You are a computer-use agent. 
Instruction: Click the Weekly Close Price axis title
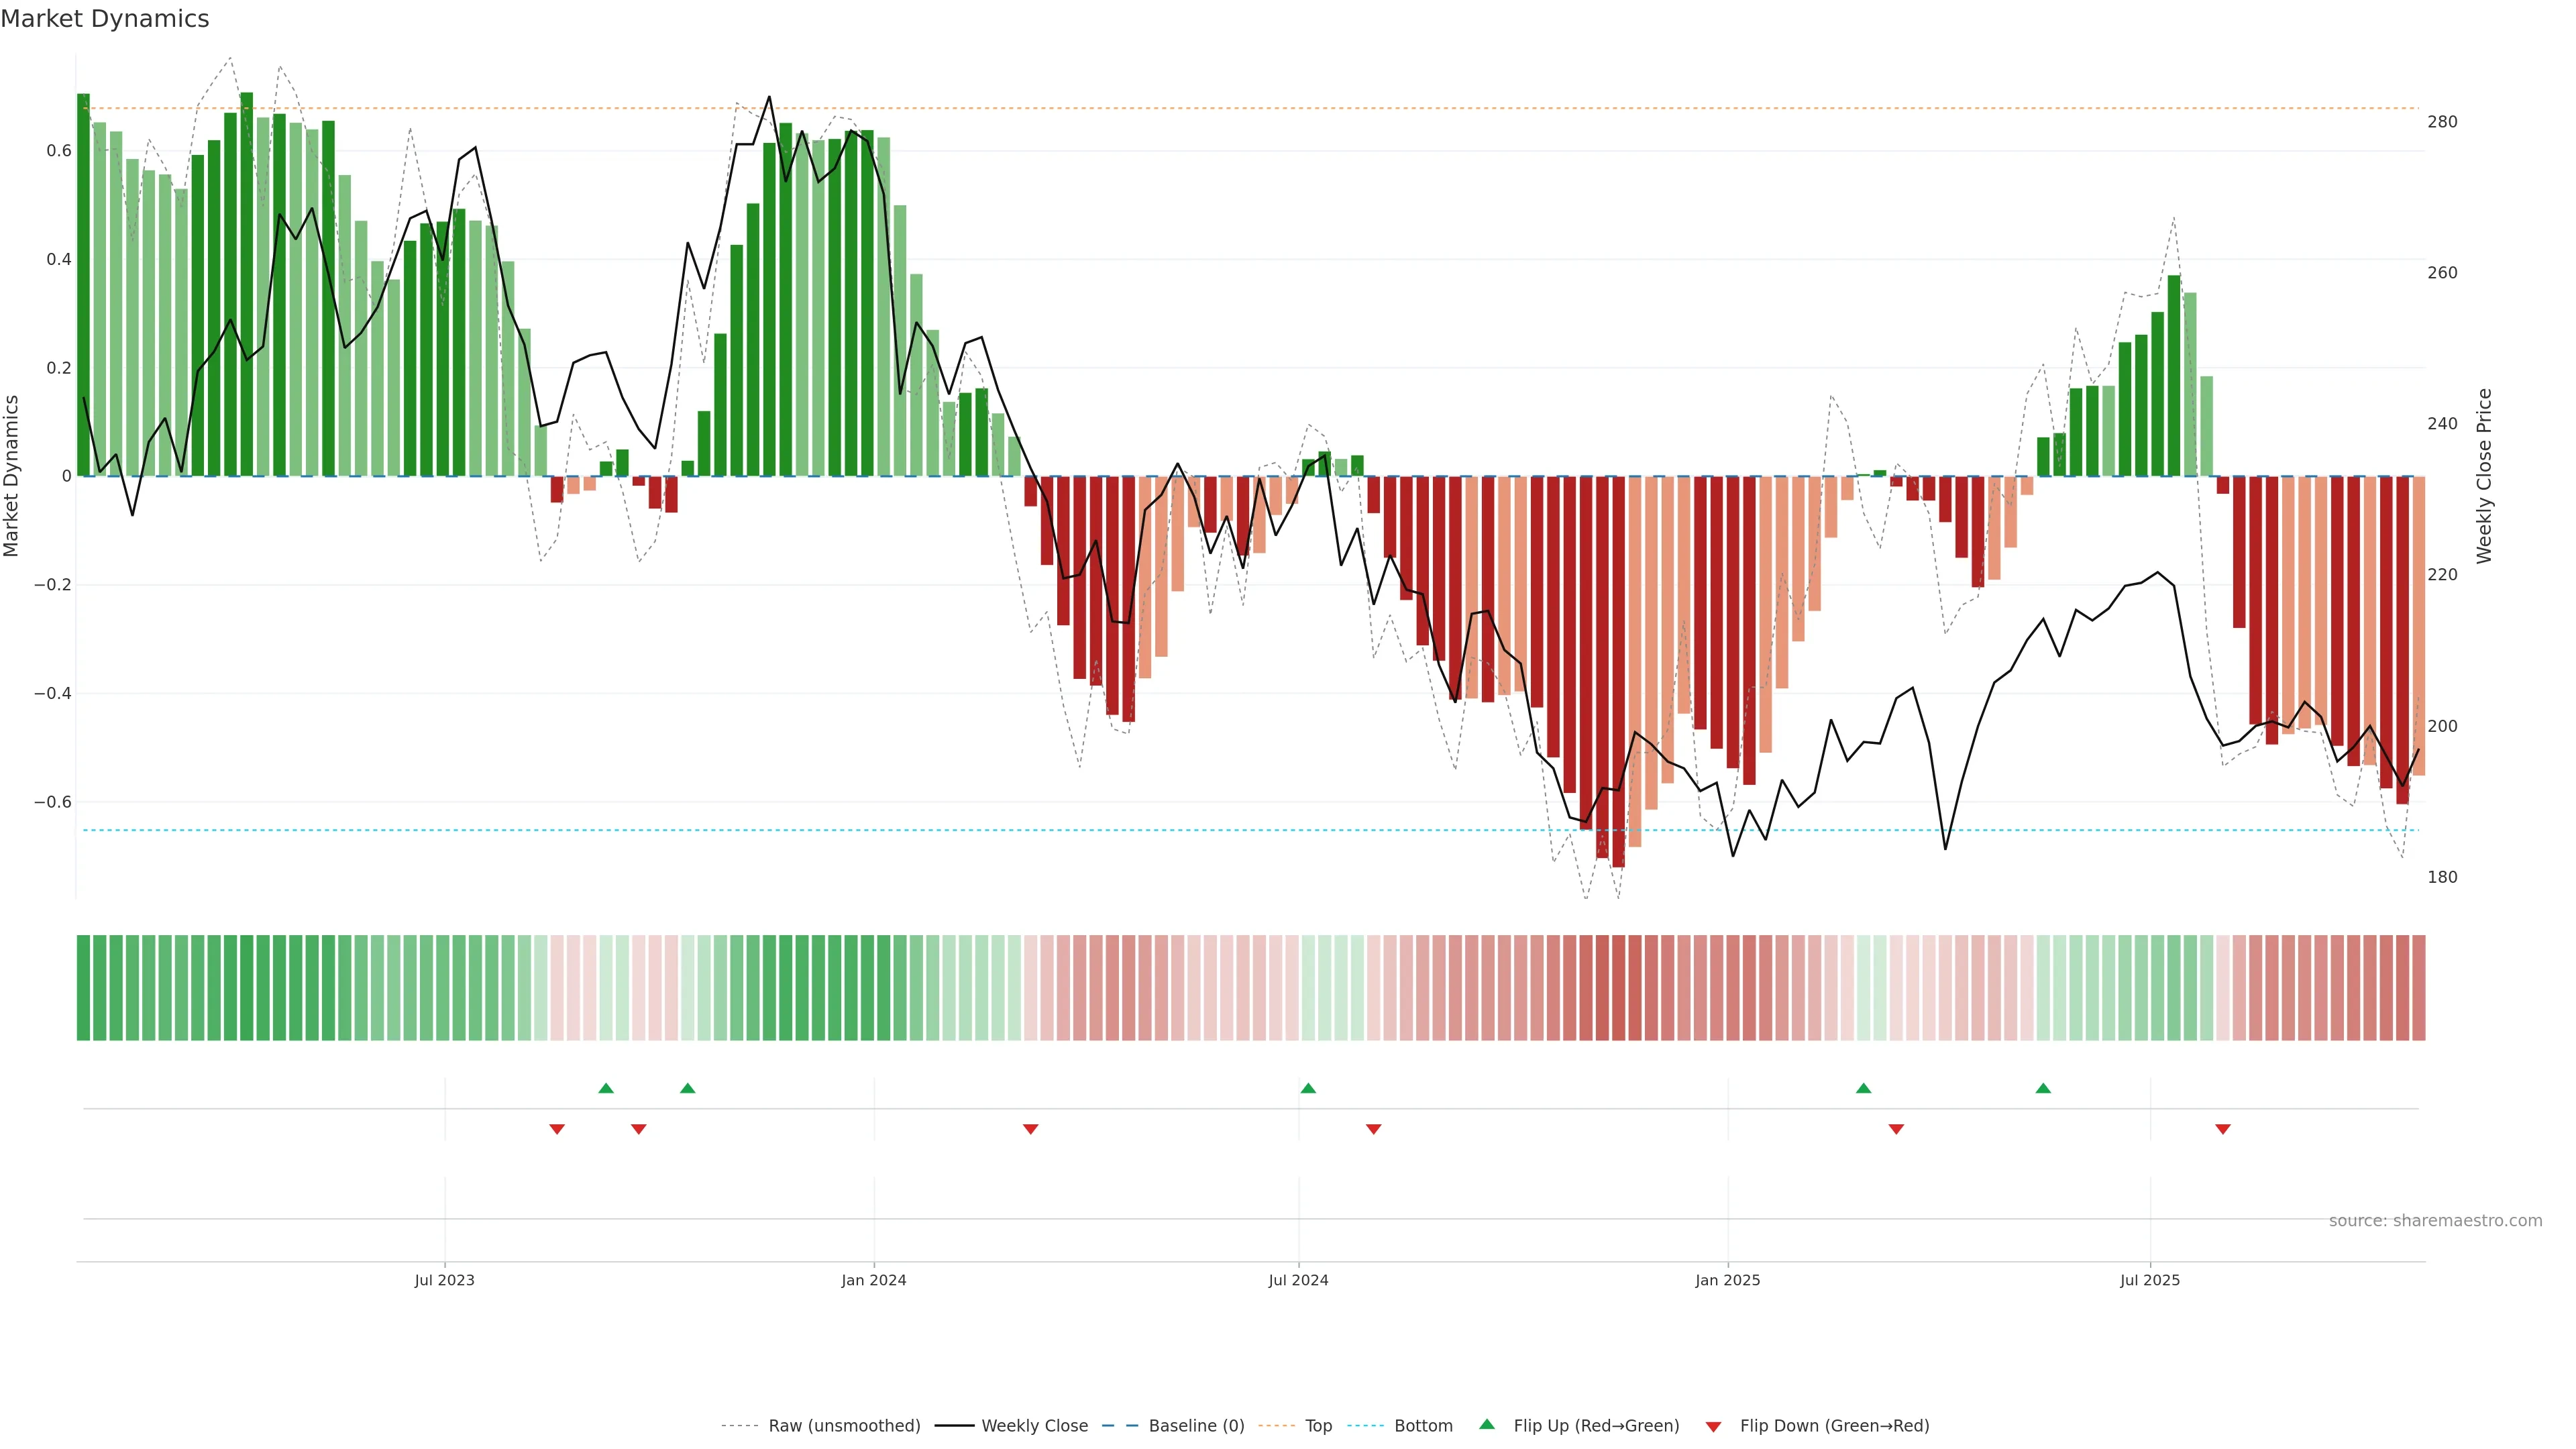[2484, 476]
